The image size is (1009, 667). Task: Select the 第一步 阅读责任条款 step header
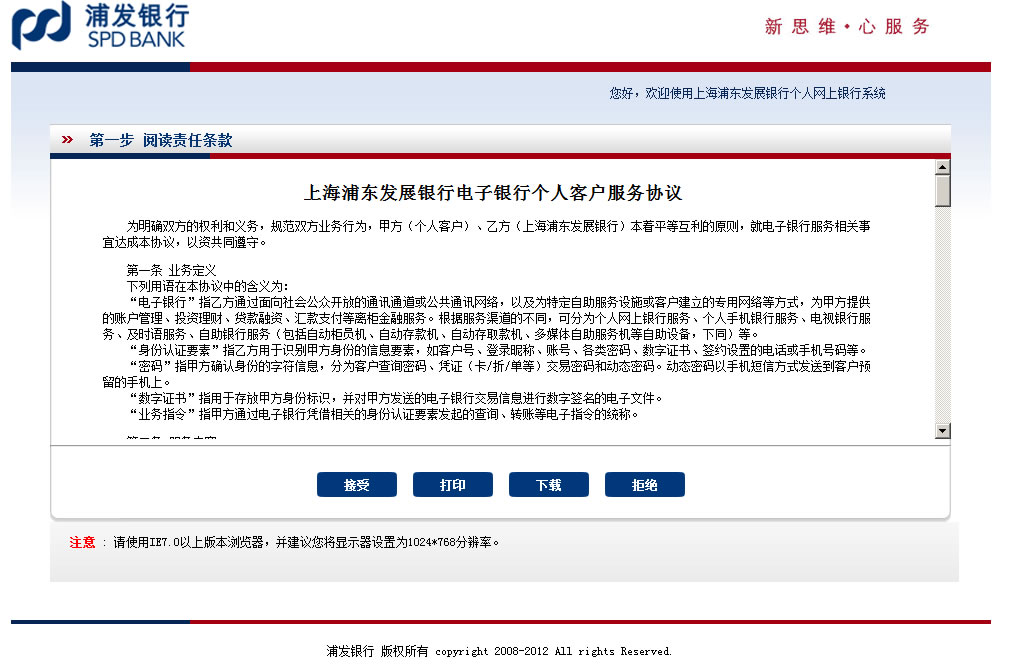160,141
